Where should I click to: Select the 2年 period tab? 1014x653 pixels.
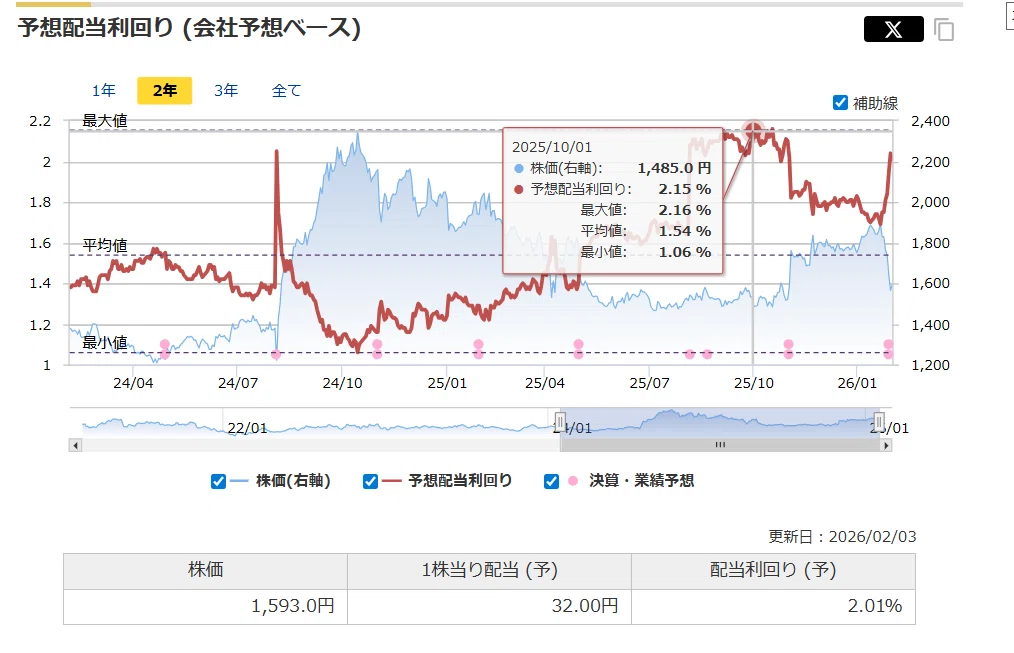click(164, 91)
